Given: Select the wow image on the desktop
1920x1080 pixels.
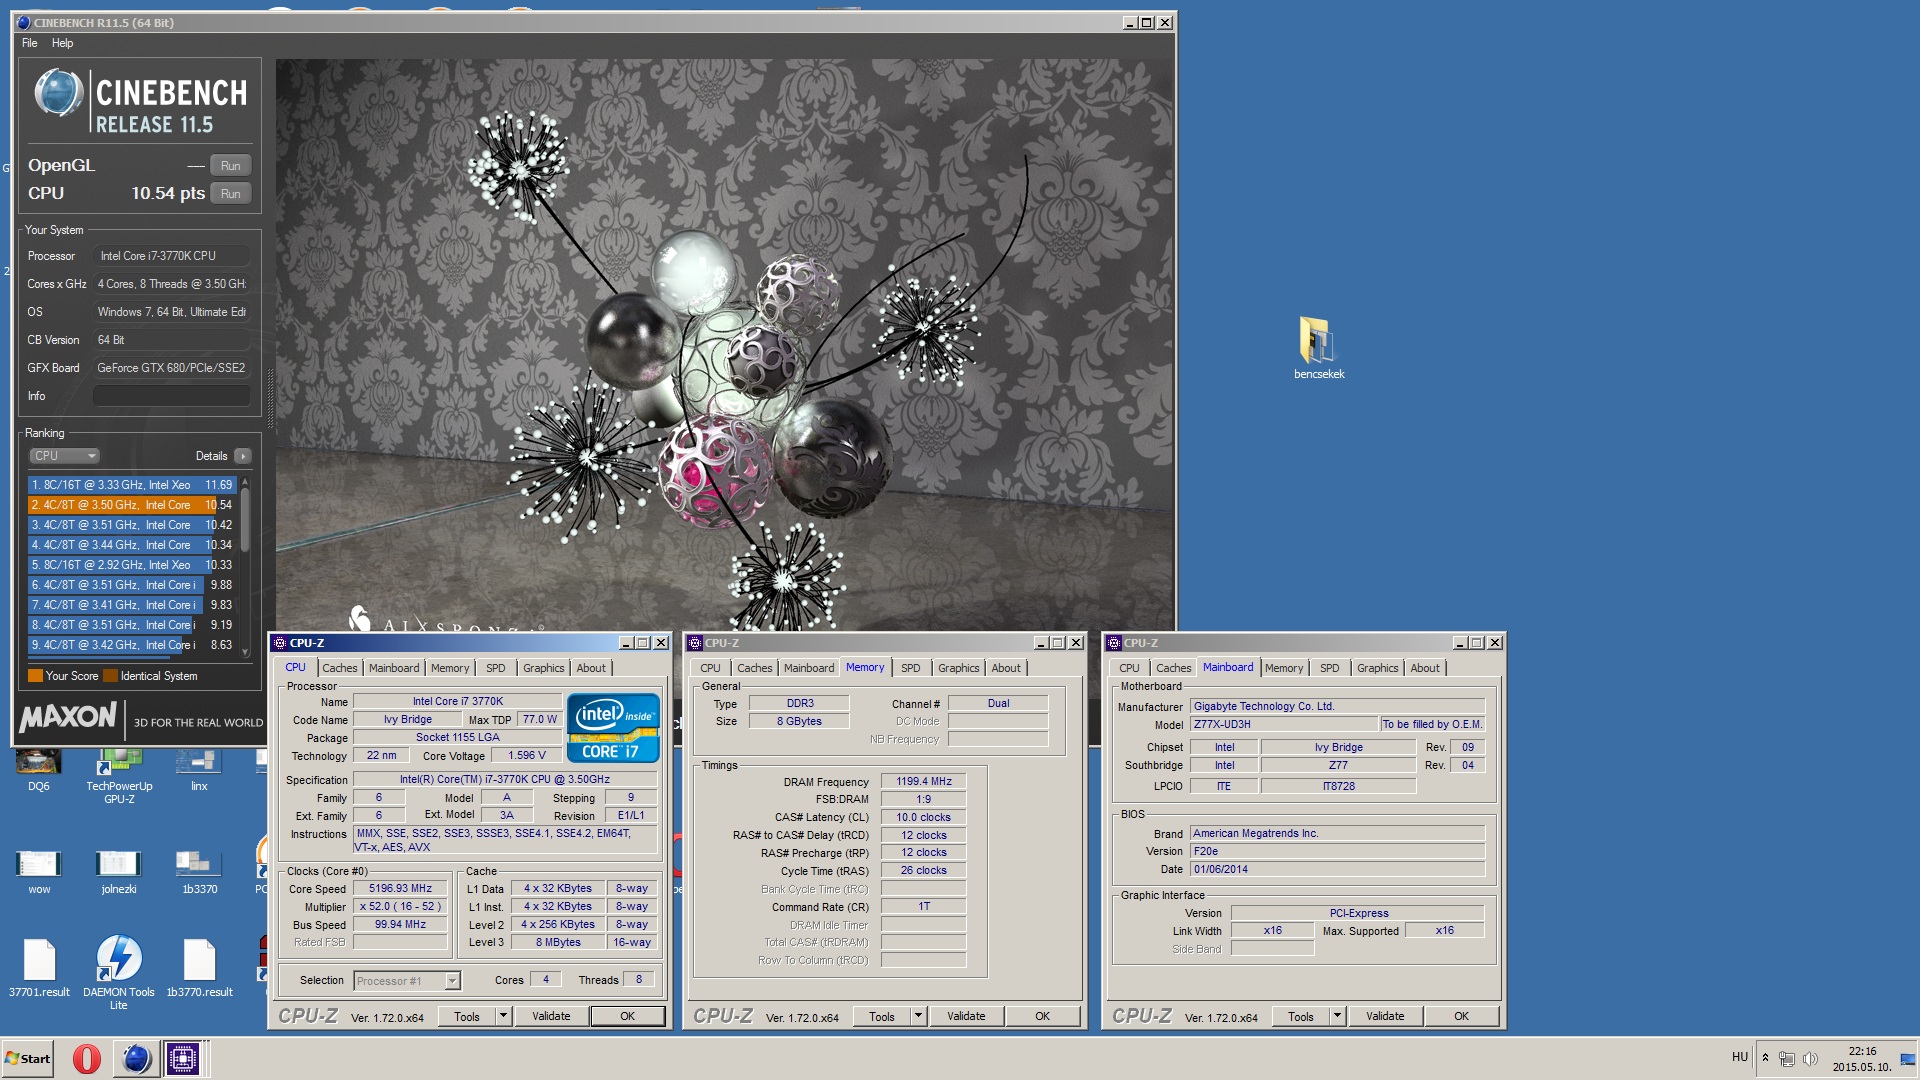Looking at the screenshot, I should (x=39, y=870).
